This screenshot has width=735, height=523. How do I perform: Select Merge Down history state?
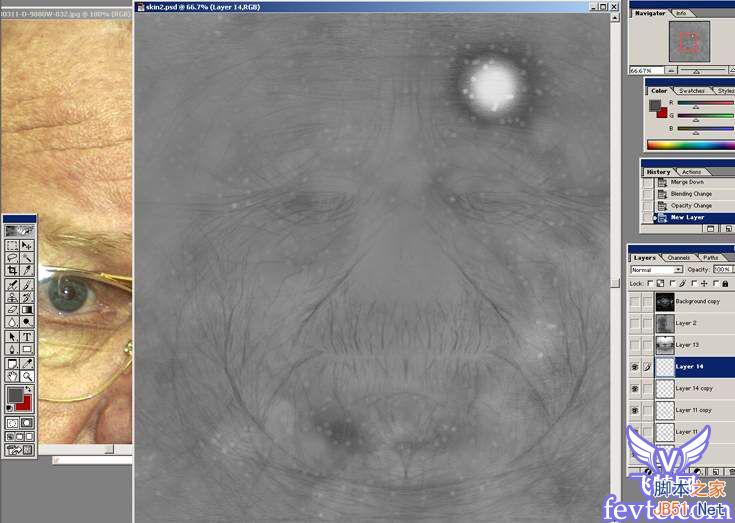coord(694,182)
